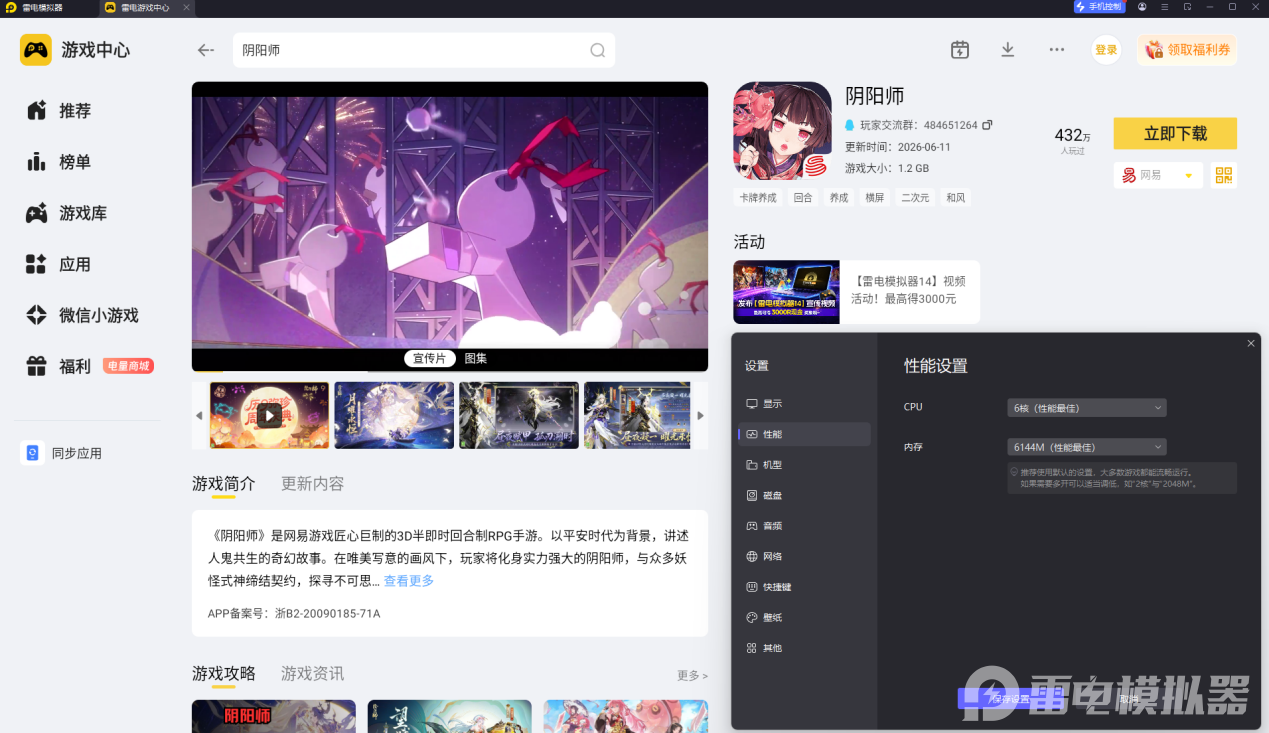Click the 立即下载 download button
Image resolution: width=1269 pixels, height=733 pixels.
(1175, 134)
